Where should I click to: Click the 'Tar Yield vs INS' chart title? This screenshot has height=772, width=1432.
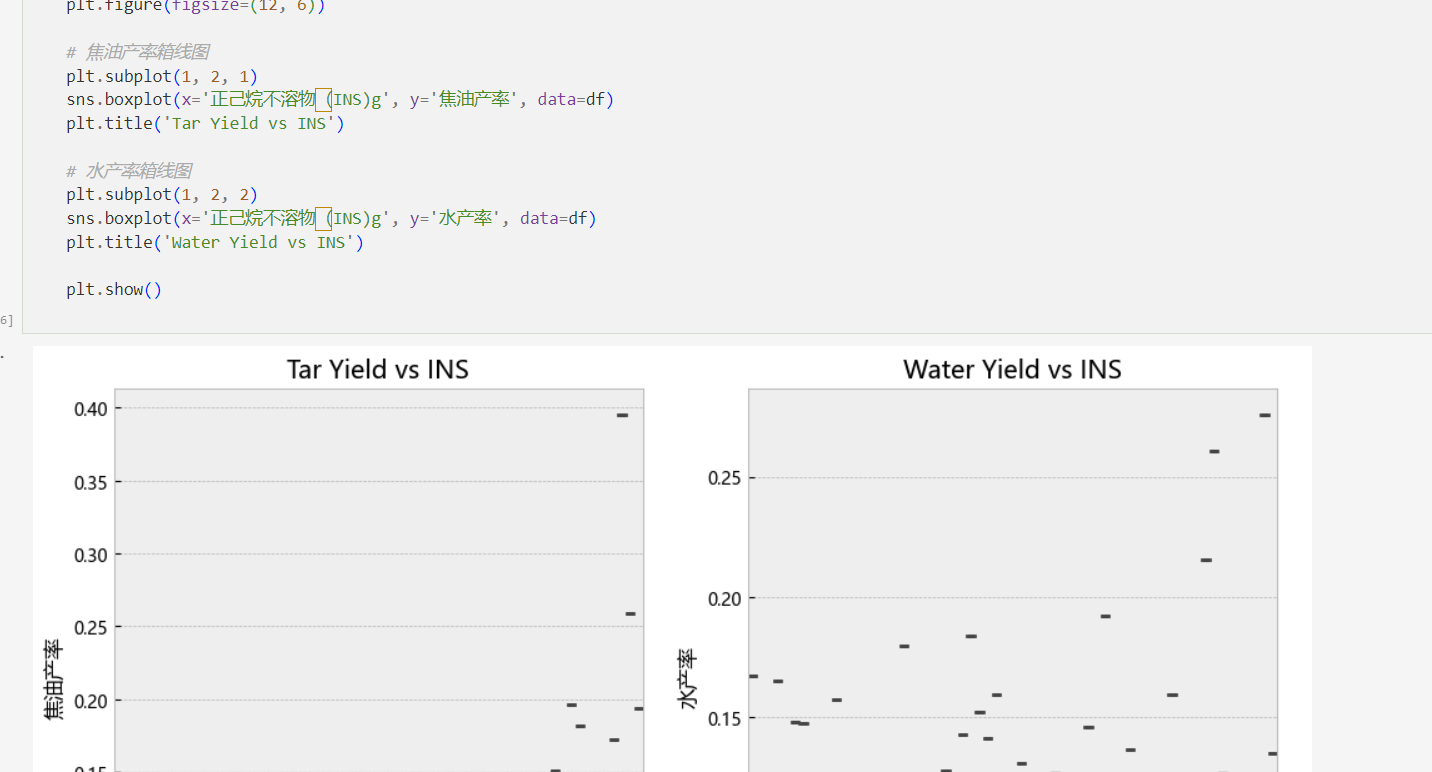pyautogui.click(x=378, y=370)
